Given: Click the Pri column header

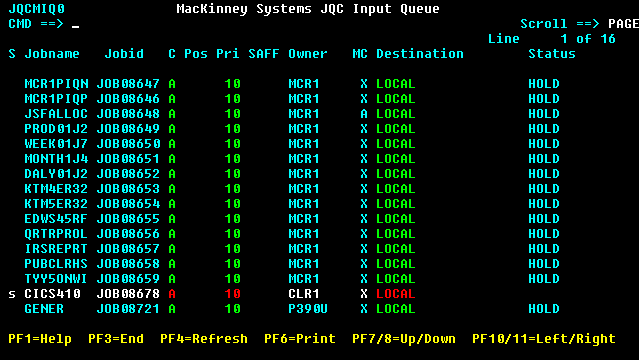Looking at the screenshot, I should pos(228,54).
